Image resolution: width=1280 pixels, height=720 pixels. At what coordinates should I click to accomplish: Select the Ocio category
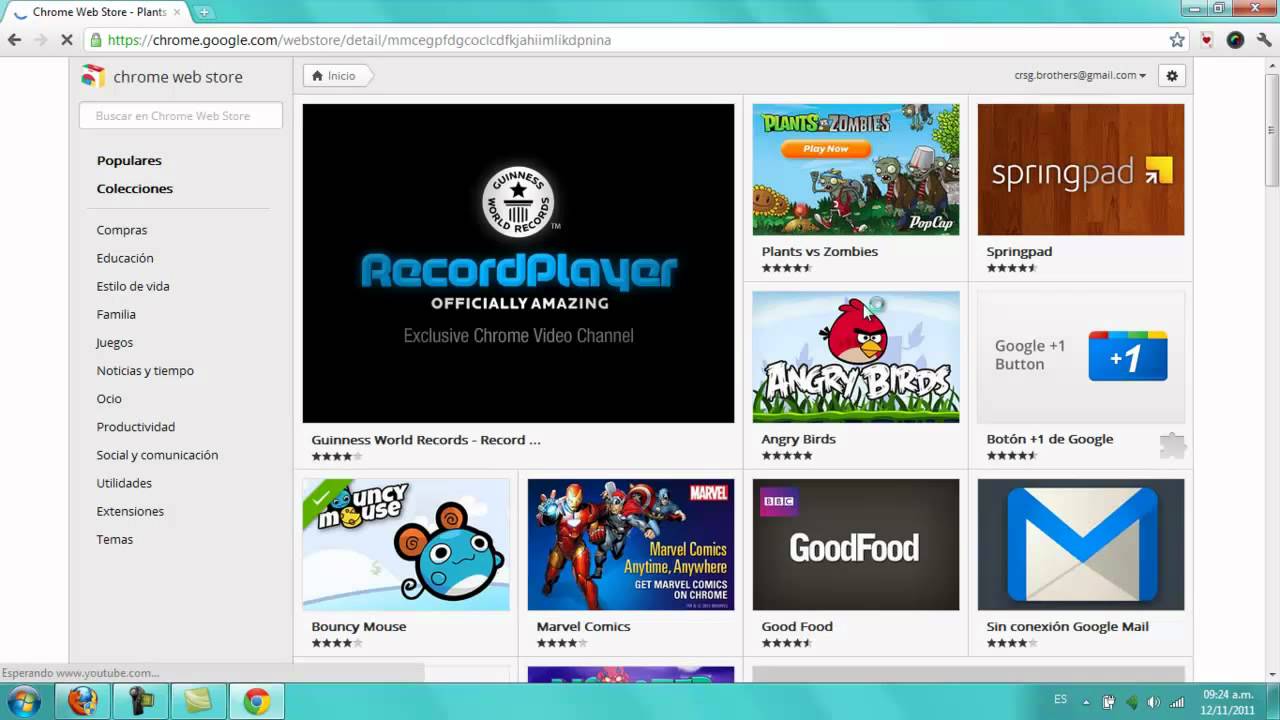[109, 399]
